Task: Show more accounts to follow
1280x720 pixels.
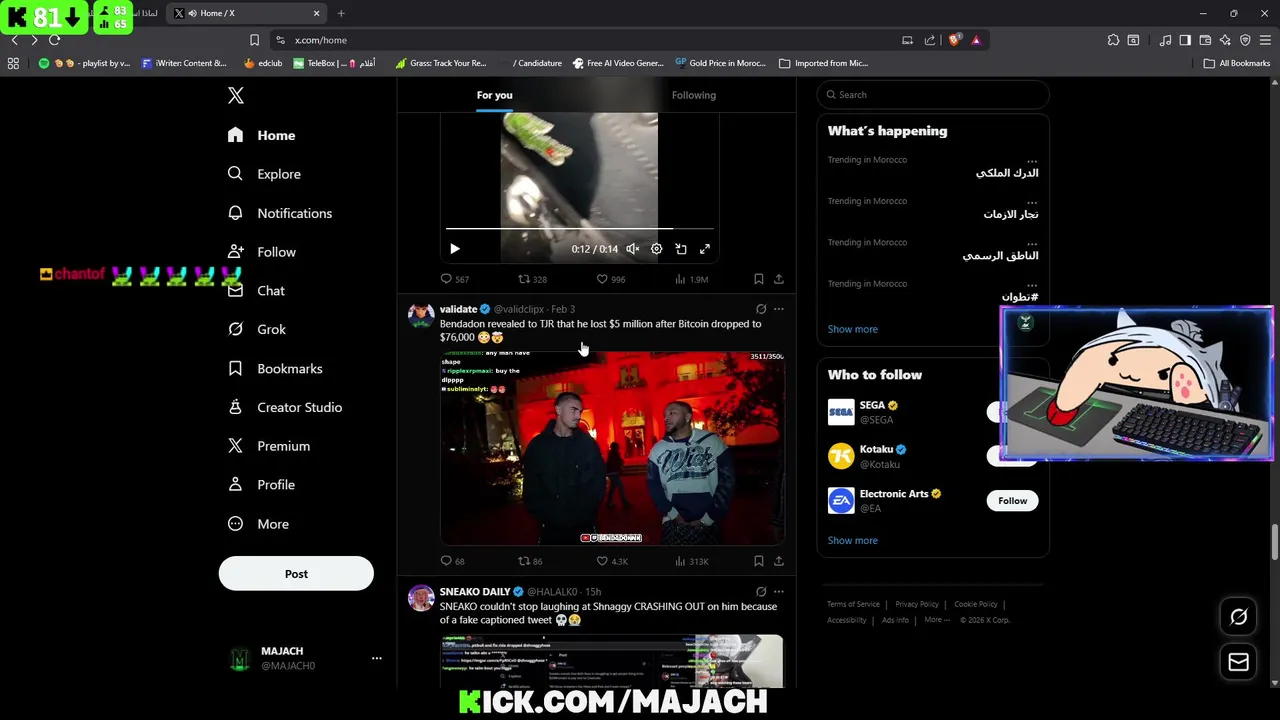Action: click(853, 540)
